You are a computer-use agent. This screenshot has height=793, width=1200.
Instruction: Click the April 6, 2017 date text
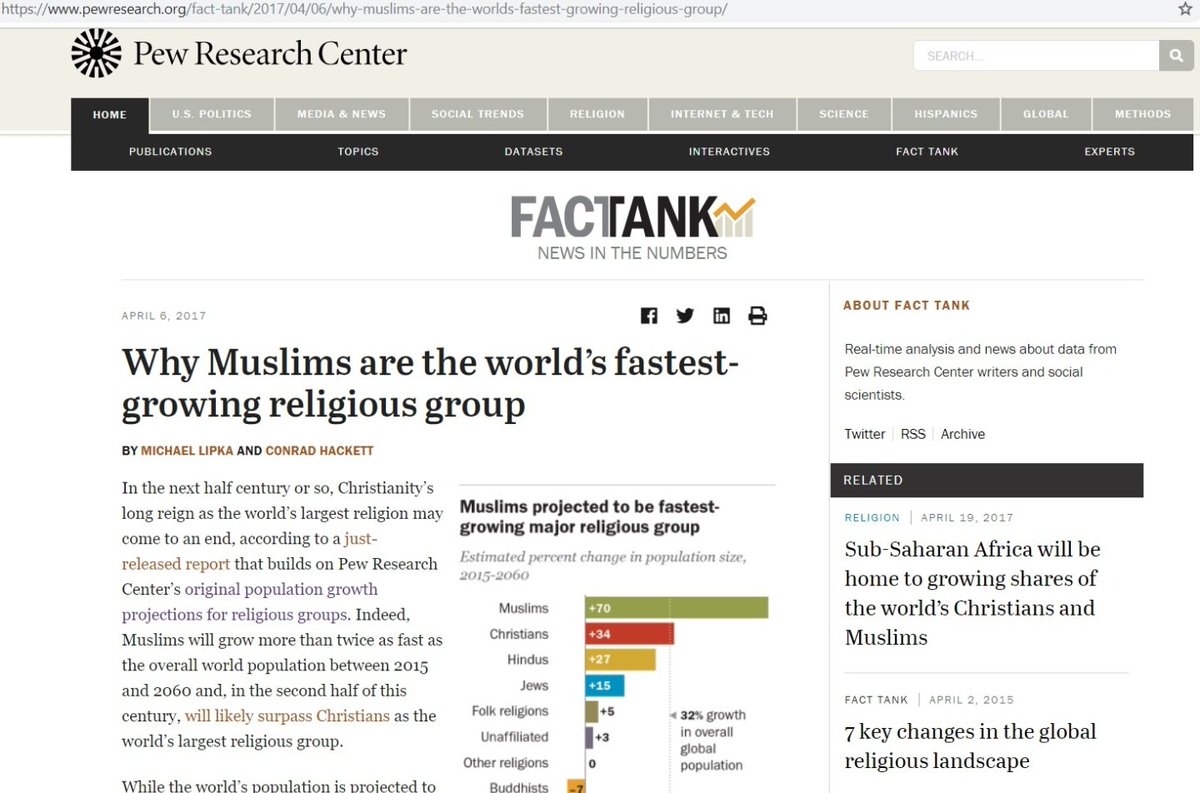(x=164, y=316)
